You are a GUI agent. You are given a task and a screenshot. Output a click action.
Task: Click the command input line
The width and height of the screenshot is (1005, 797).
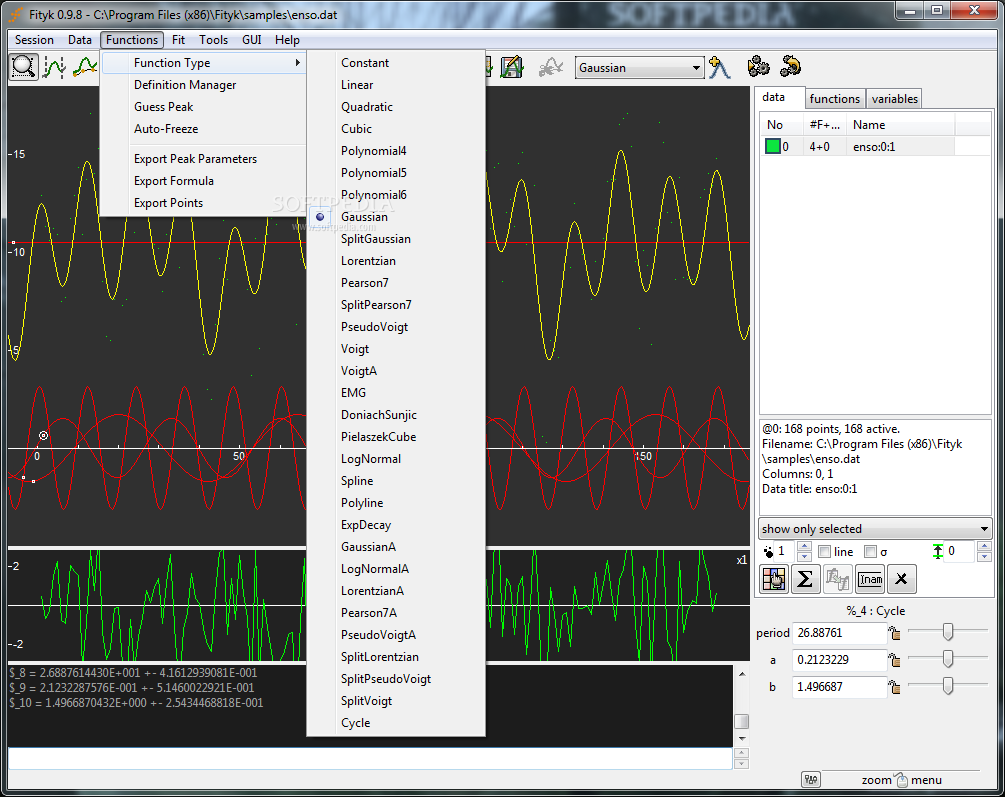click(x=370, y=759)
